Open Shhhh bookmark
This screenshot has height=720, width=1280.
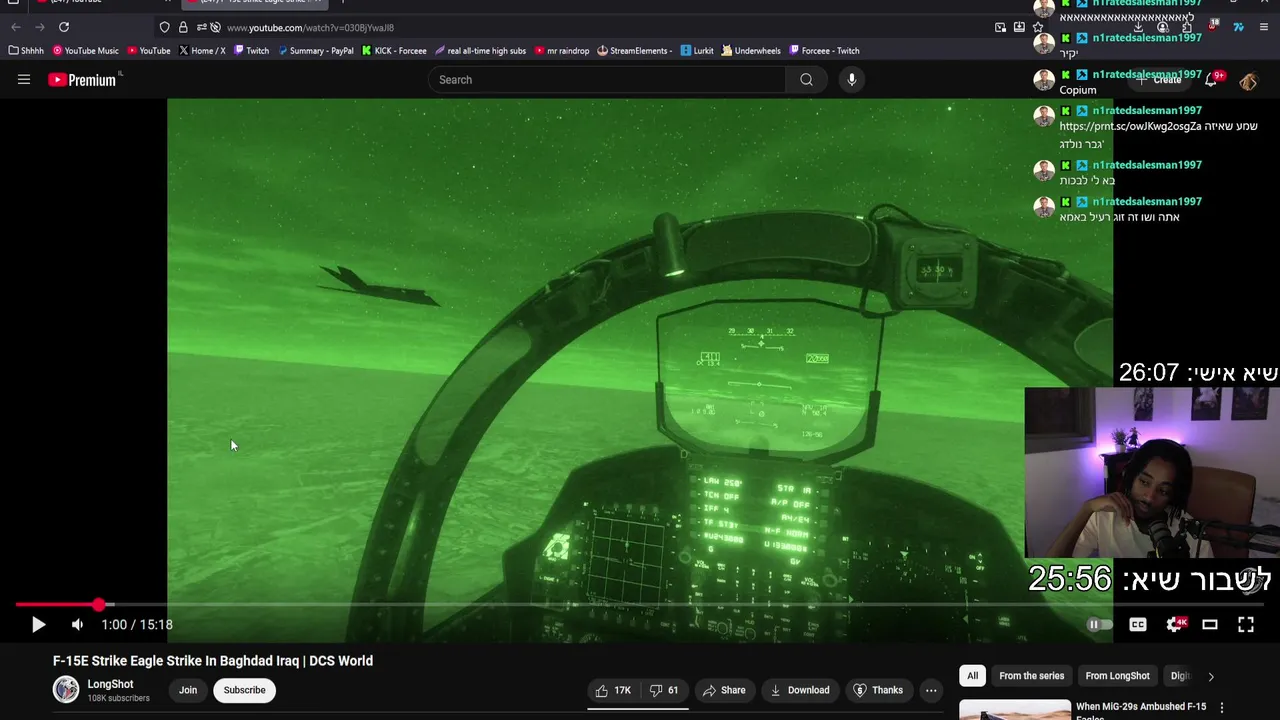pyautogui.click(x=26, y=51)
